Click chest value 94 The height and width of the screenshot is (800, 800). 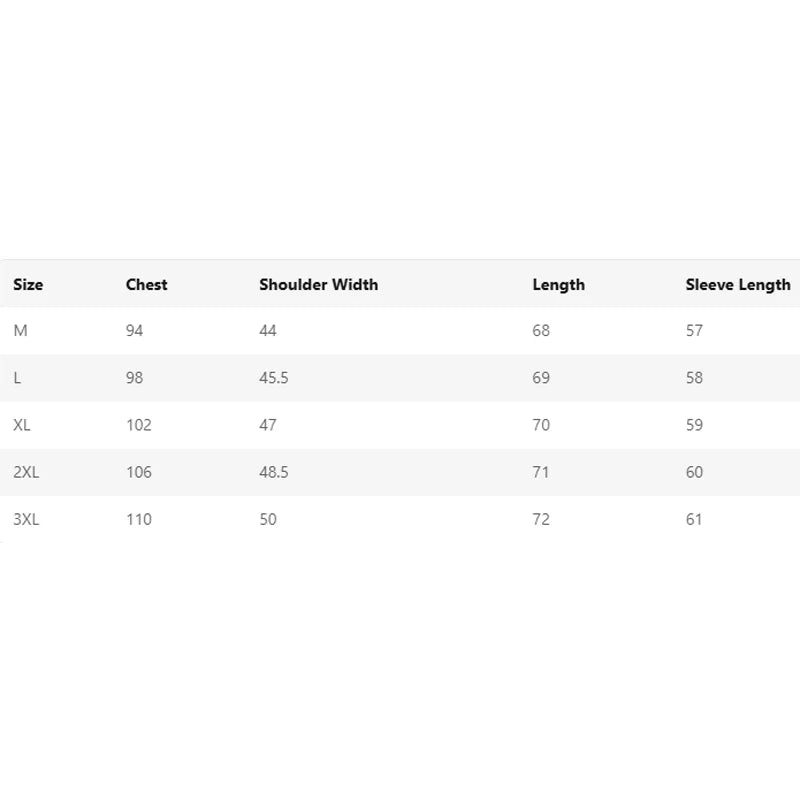pos(134,331)
